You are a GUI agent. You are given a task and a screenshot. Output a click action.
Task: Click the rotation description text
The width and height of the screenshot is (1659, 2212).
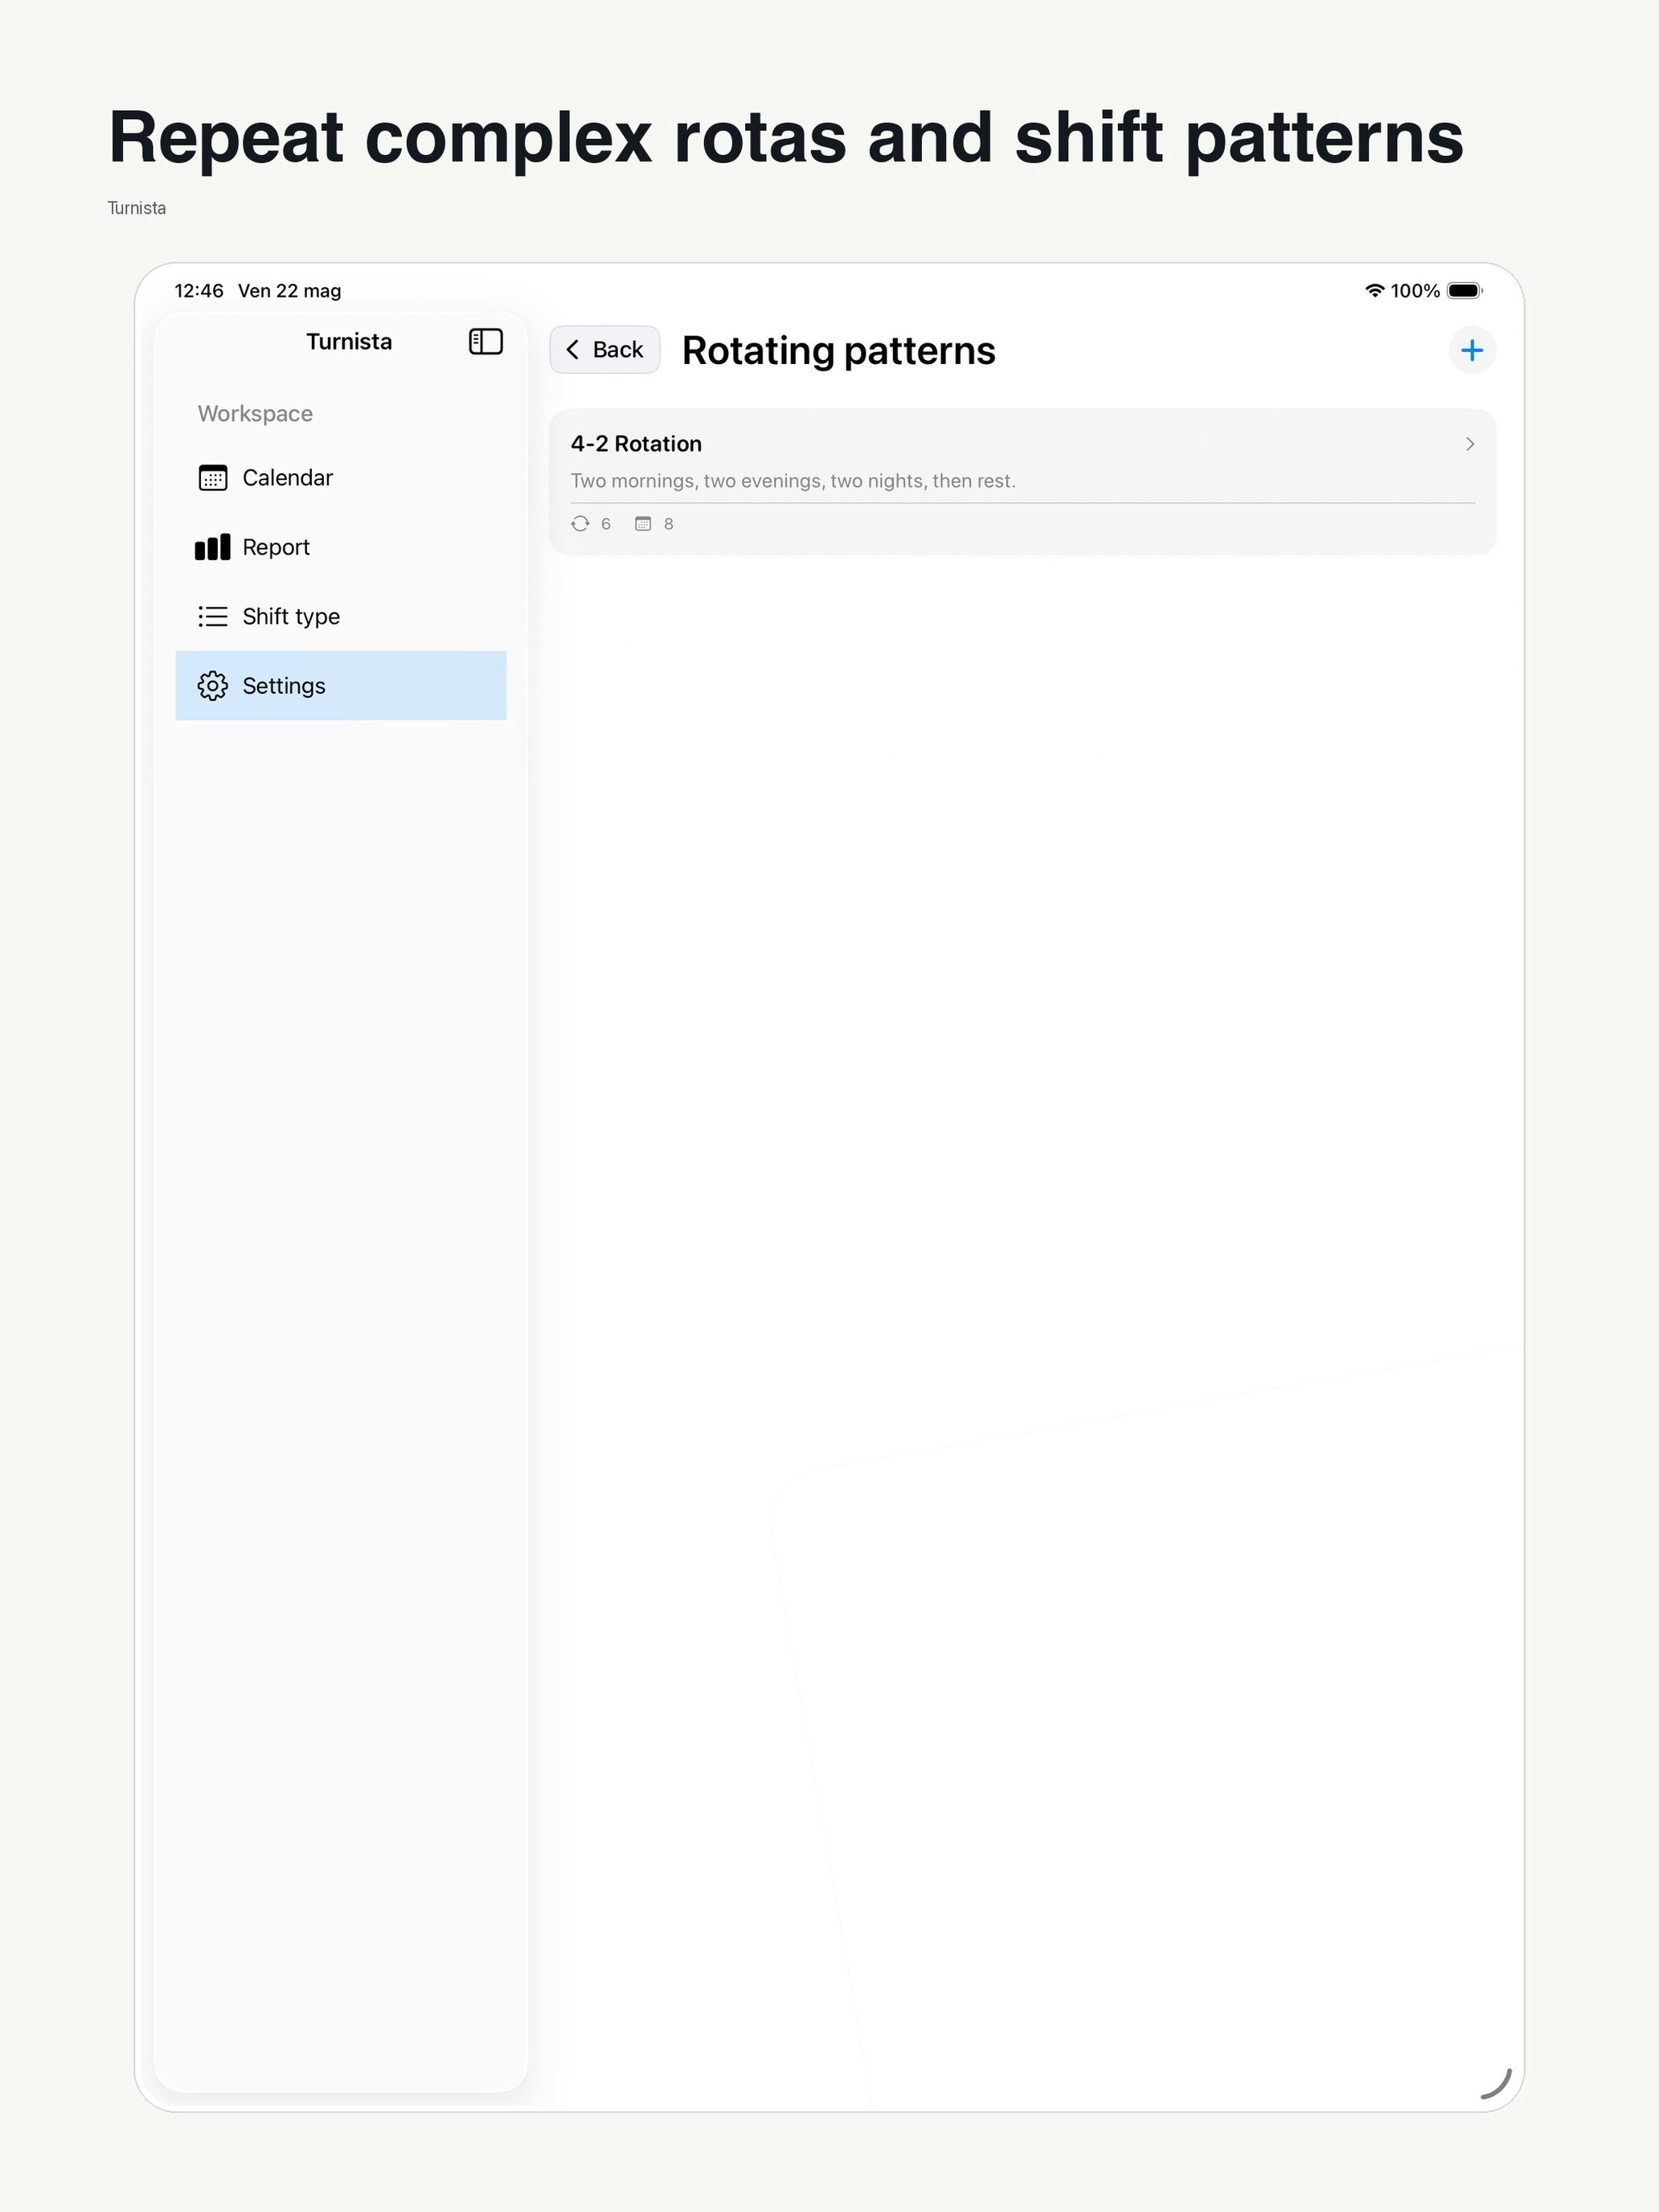[x=793, y=481]
